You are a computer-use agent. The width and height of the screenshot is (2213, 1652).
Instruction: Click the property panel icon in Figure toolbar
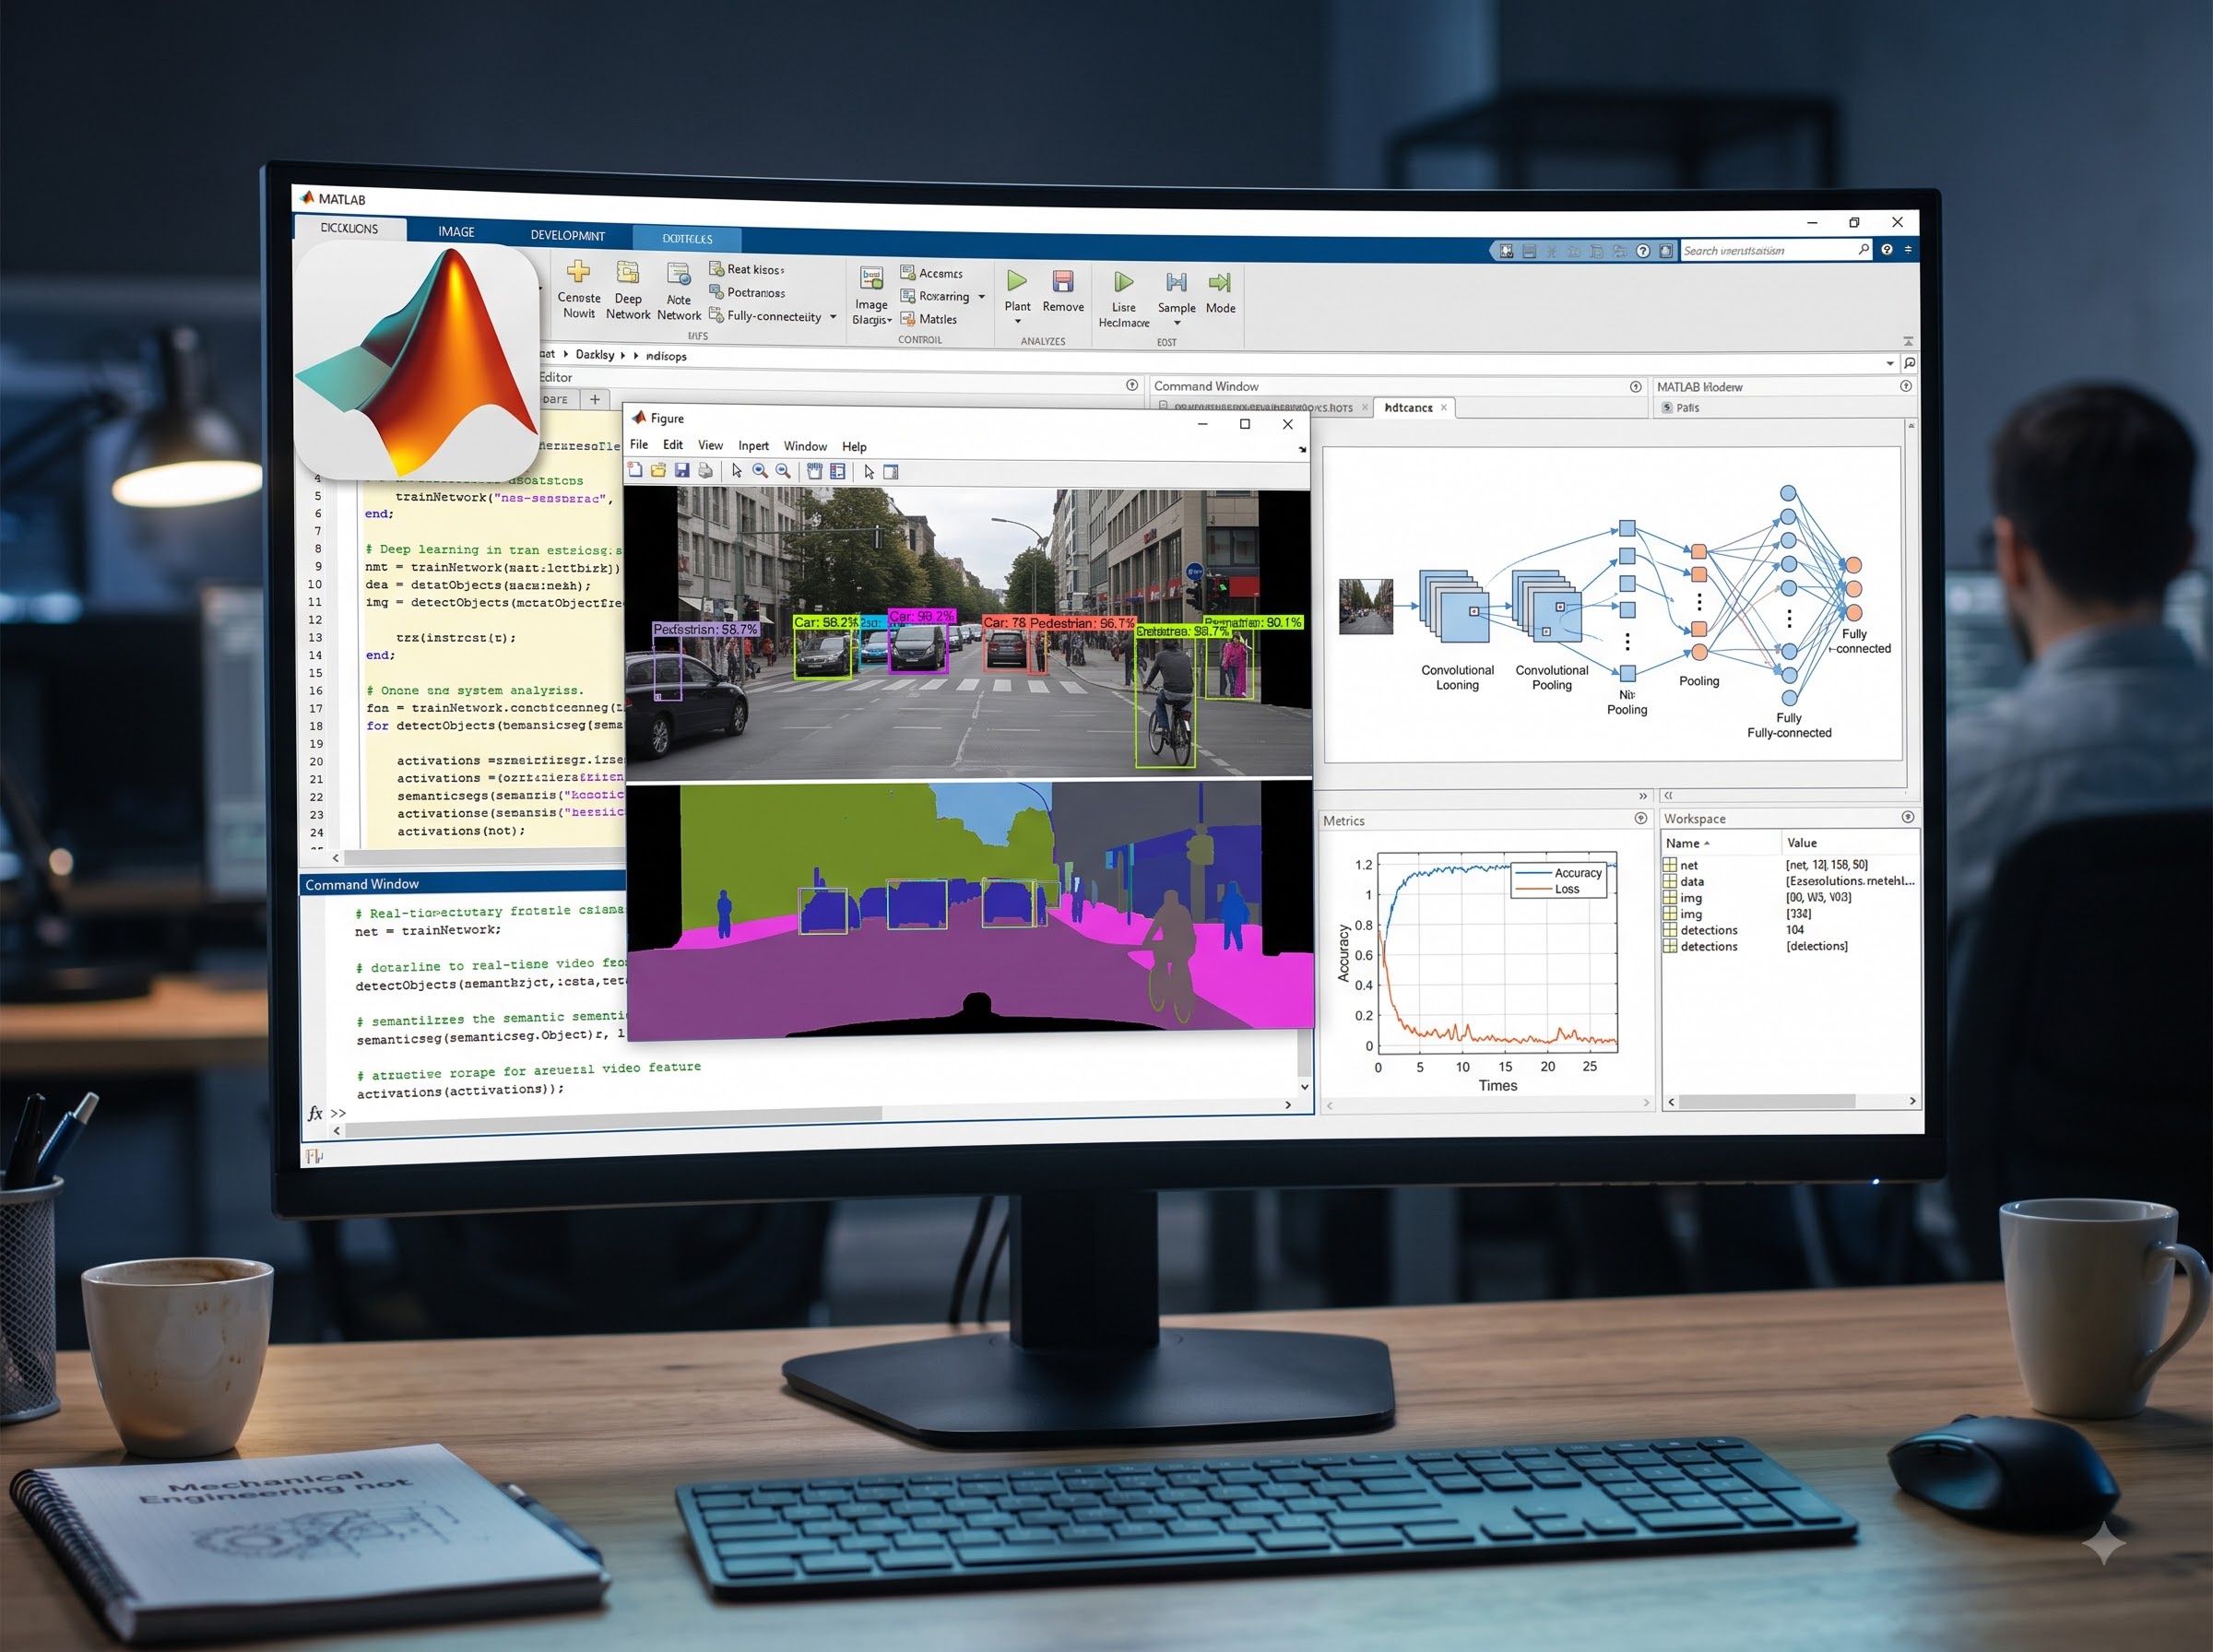(x=891, y=472)
